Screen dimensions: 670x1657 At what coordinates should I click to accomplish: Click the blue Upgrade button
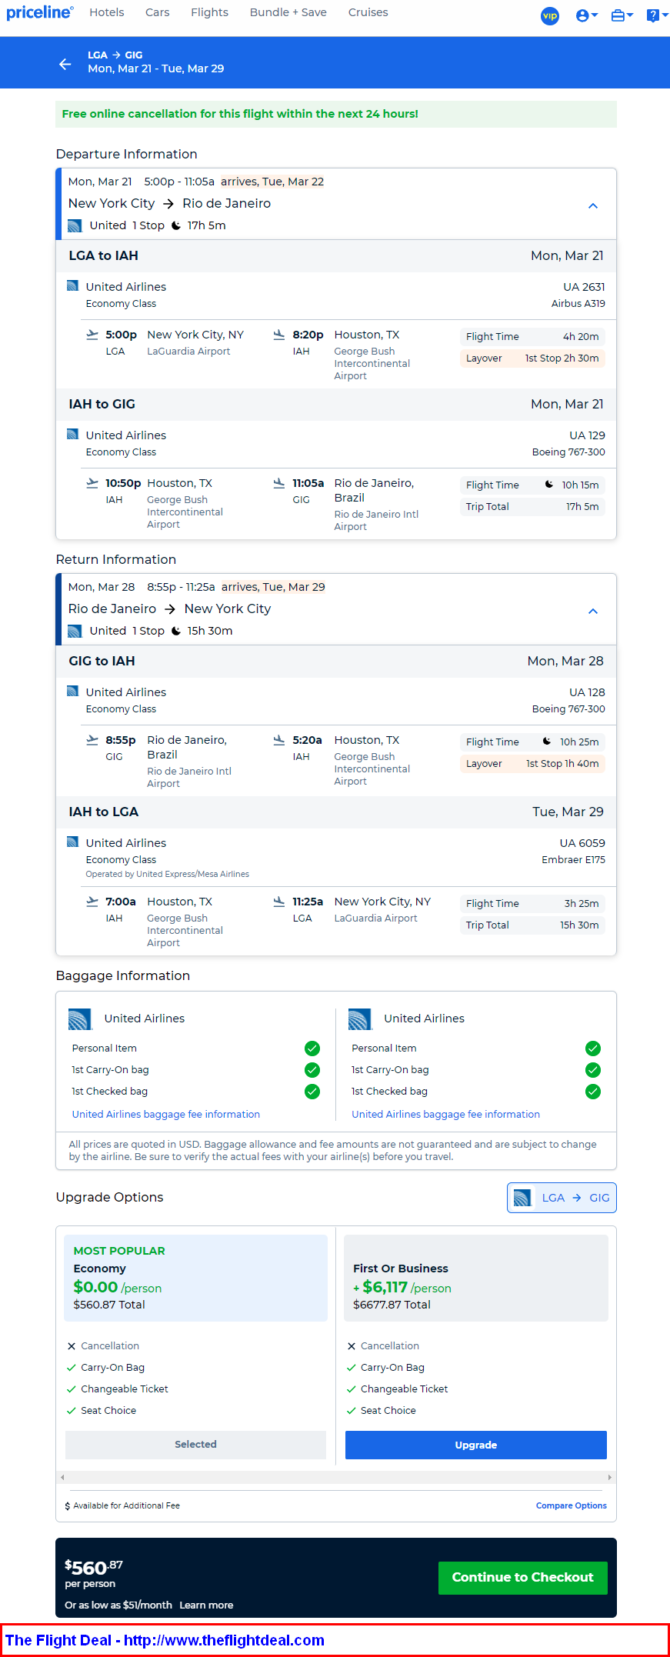[x=476, y=1445]
